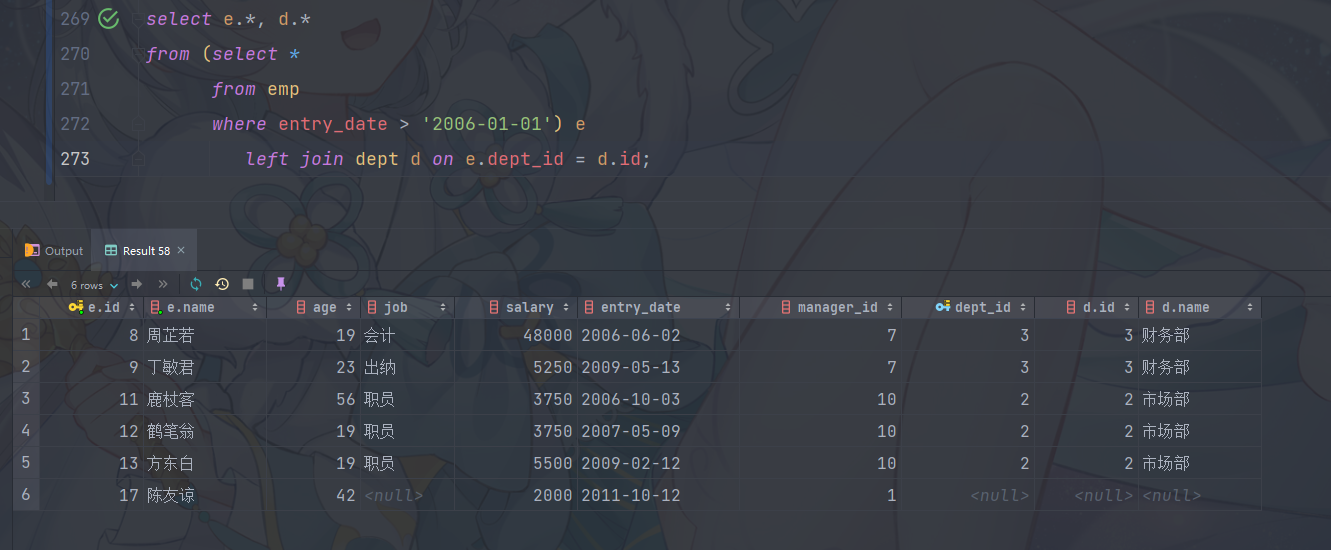
Task: Click the salary cell 2000
Action: coord(515,495)
